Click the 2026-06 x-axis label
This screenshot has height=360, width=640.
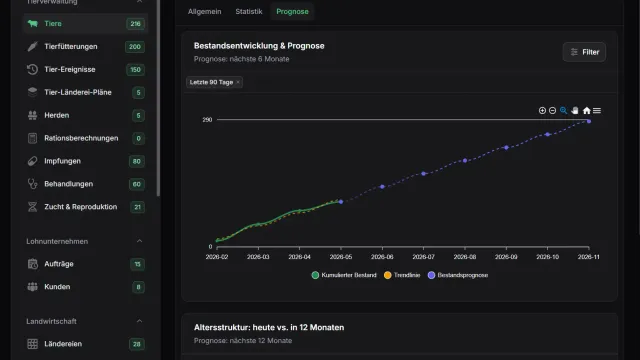point(382,257)
